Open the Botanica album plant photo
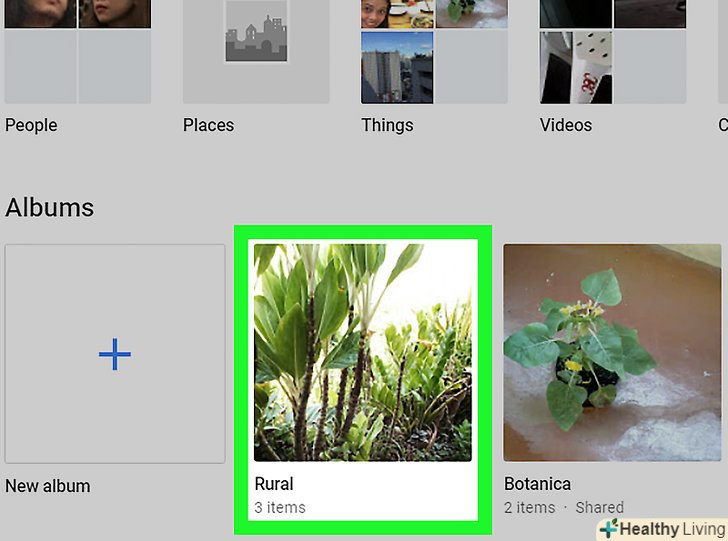Screen dimensions: 728x541 point(611,352)
